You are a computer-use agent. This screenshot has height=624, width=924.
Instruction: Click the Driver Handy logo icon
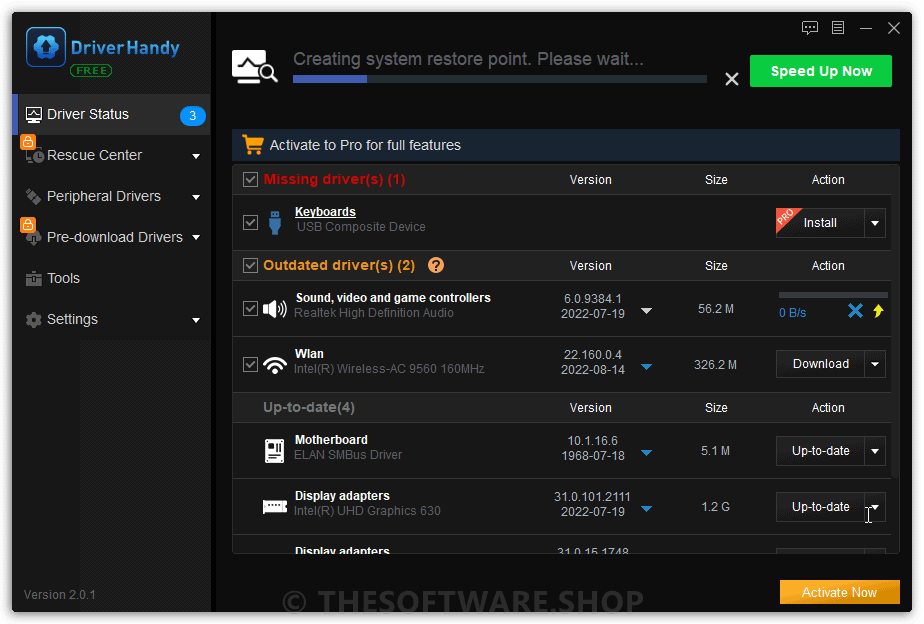tap(45, 47)
